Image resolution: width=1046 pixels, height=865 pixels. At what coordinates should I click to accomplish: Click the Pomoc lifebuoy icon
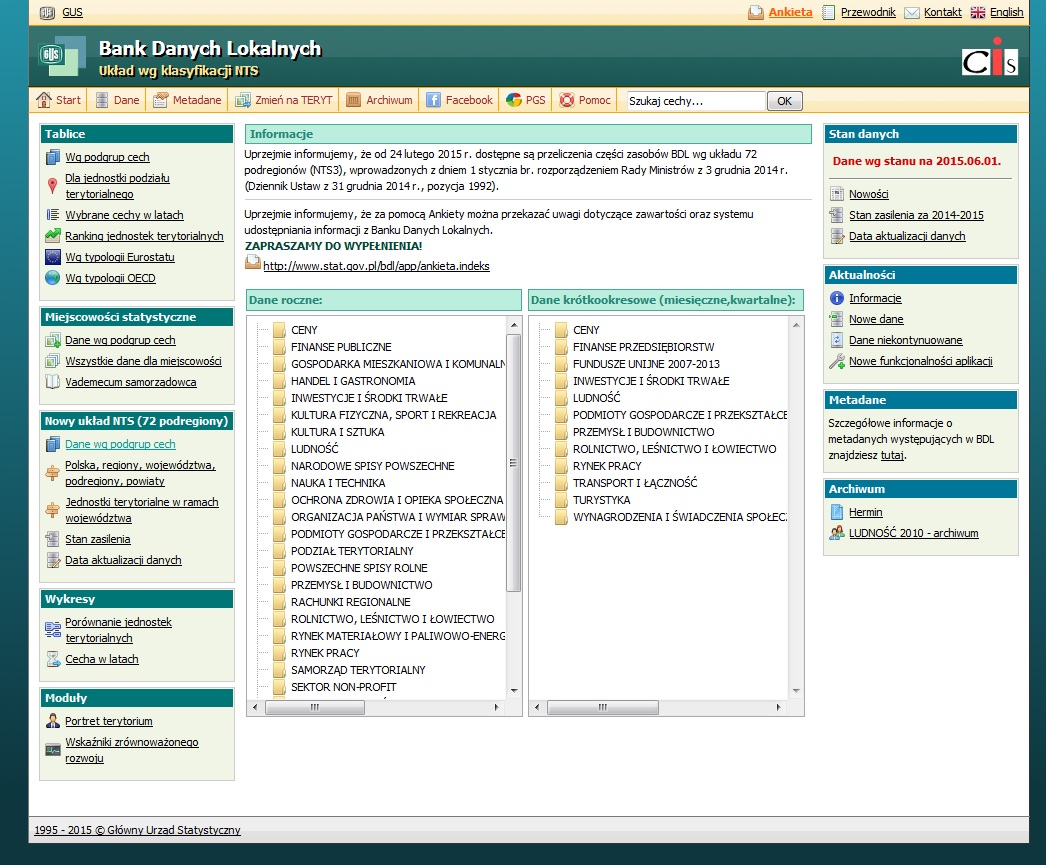tap(567, 100)
